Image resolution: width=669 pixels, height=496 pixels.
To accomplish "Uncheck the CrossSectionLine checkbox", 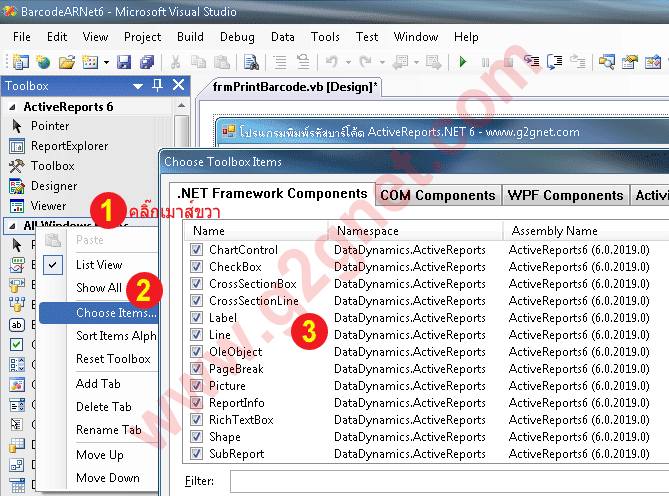I will (x=196, y=301).
